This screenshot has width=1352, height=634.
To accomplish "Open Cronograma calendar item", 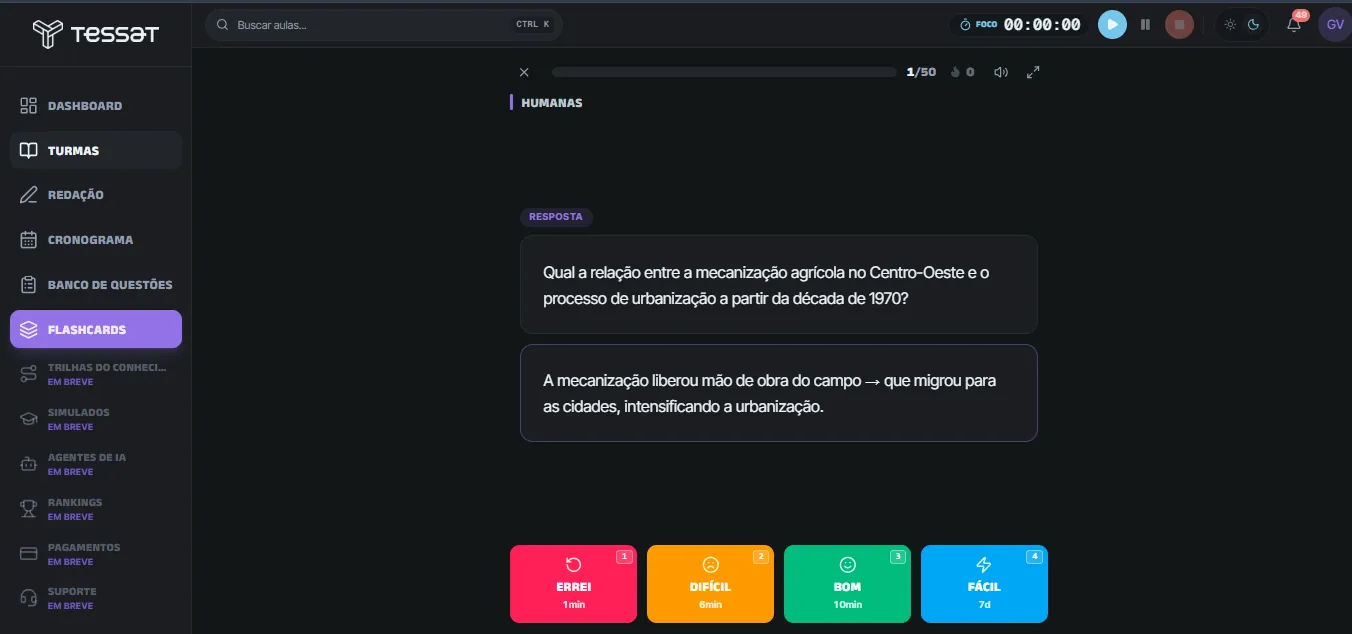I will tap(96, 240).
